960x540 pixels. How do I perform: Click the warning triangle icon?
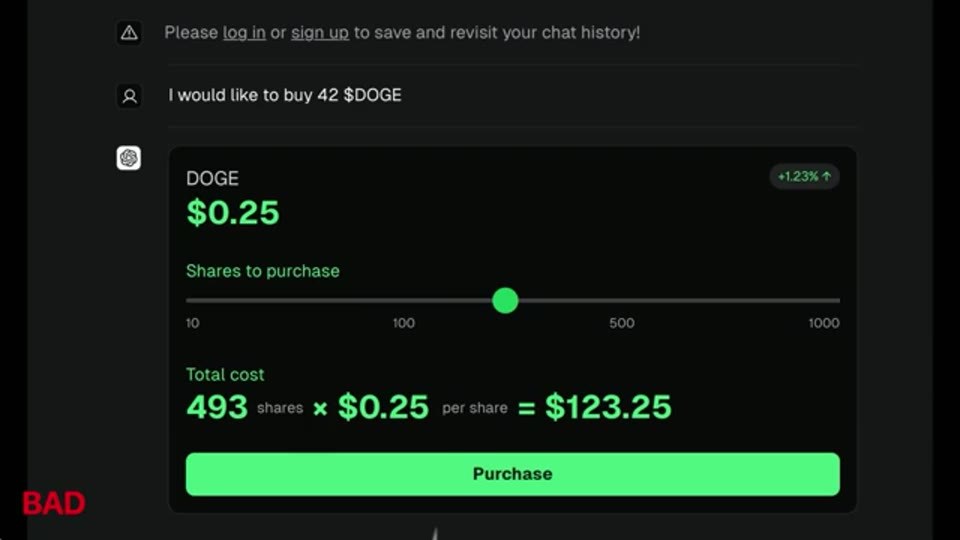(129, 32)
